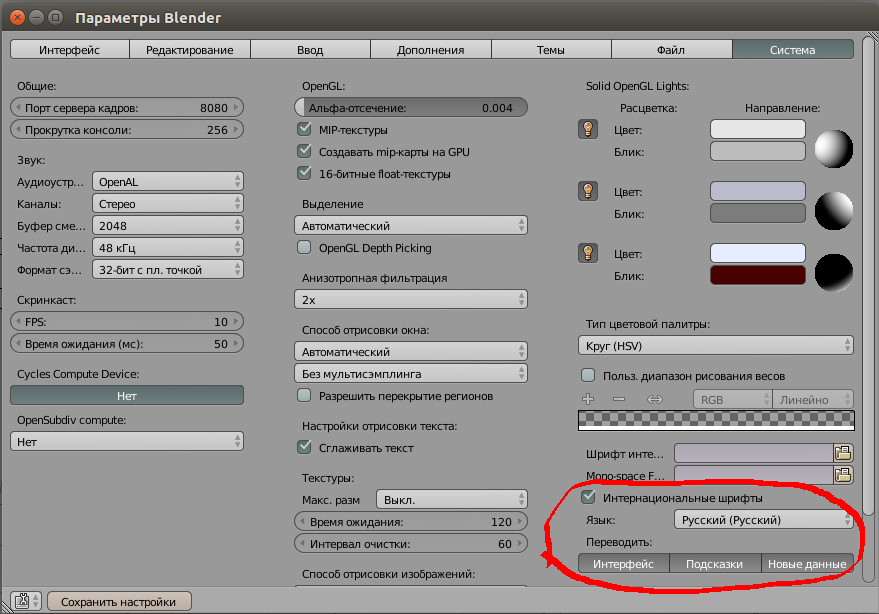Click second light Блик color swatch
Image resolution: width=879 pixels, height=614 pixels.
point(757,213)
